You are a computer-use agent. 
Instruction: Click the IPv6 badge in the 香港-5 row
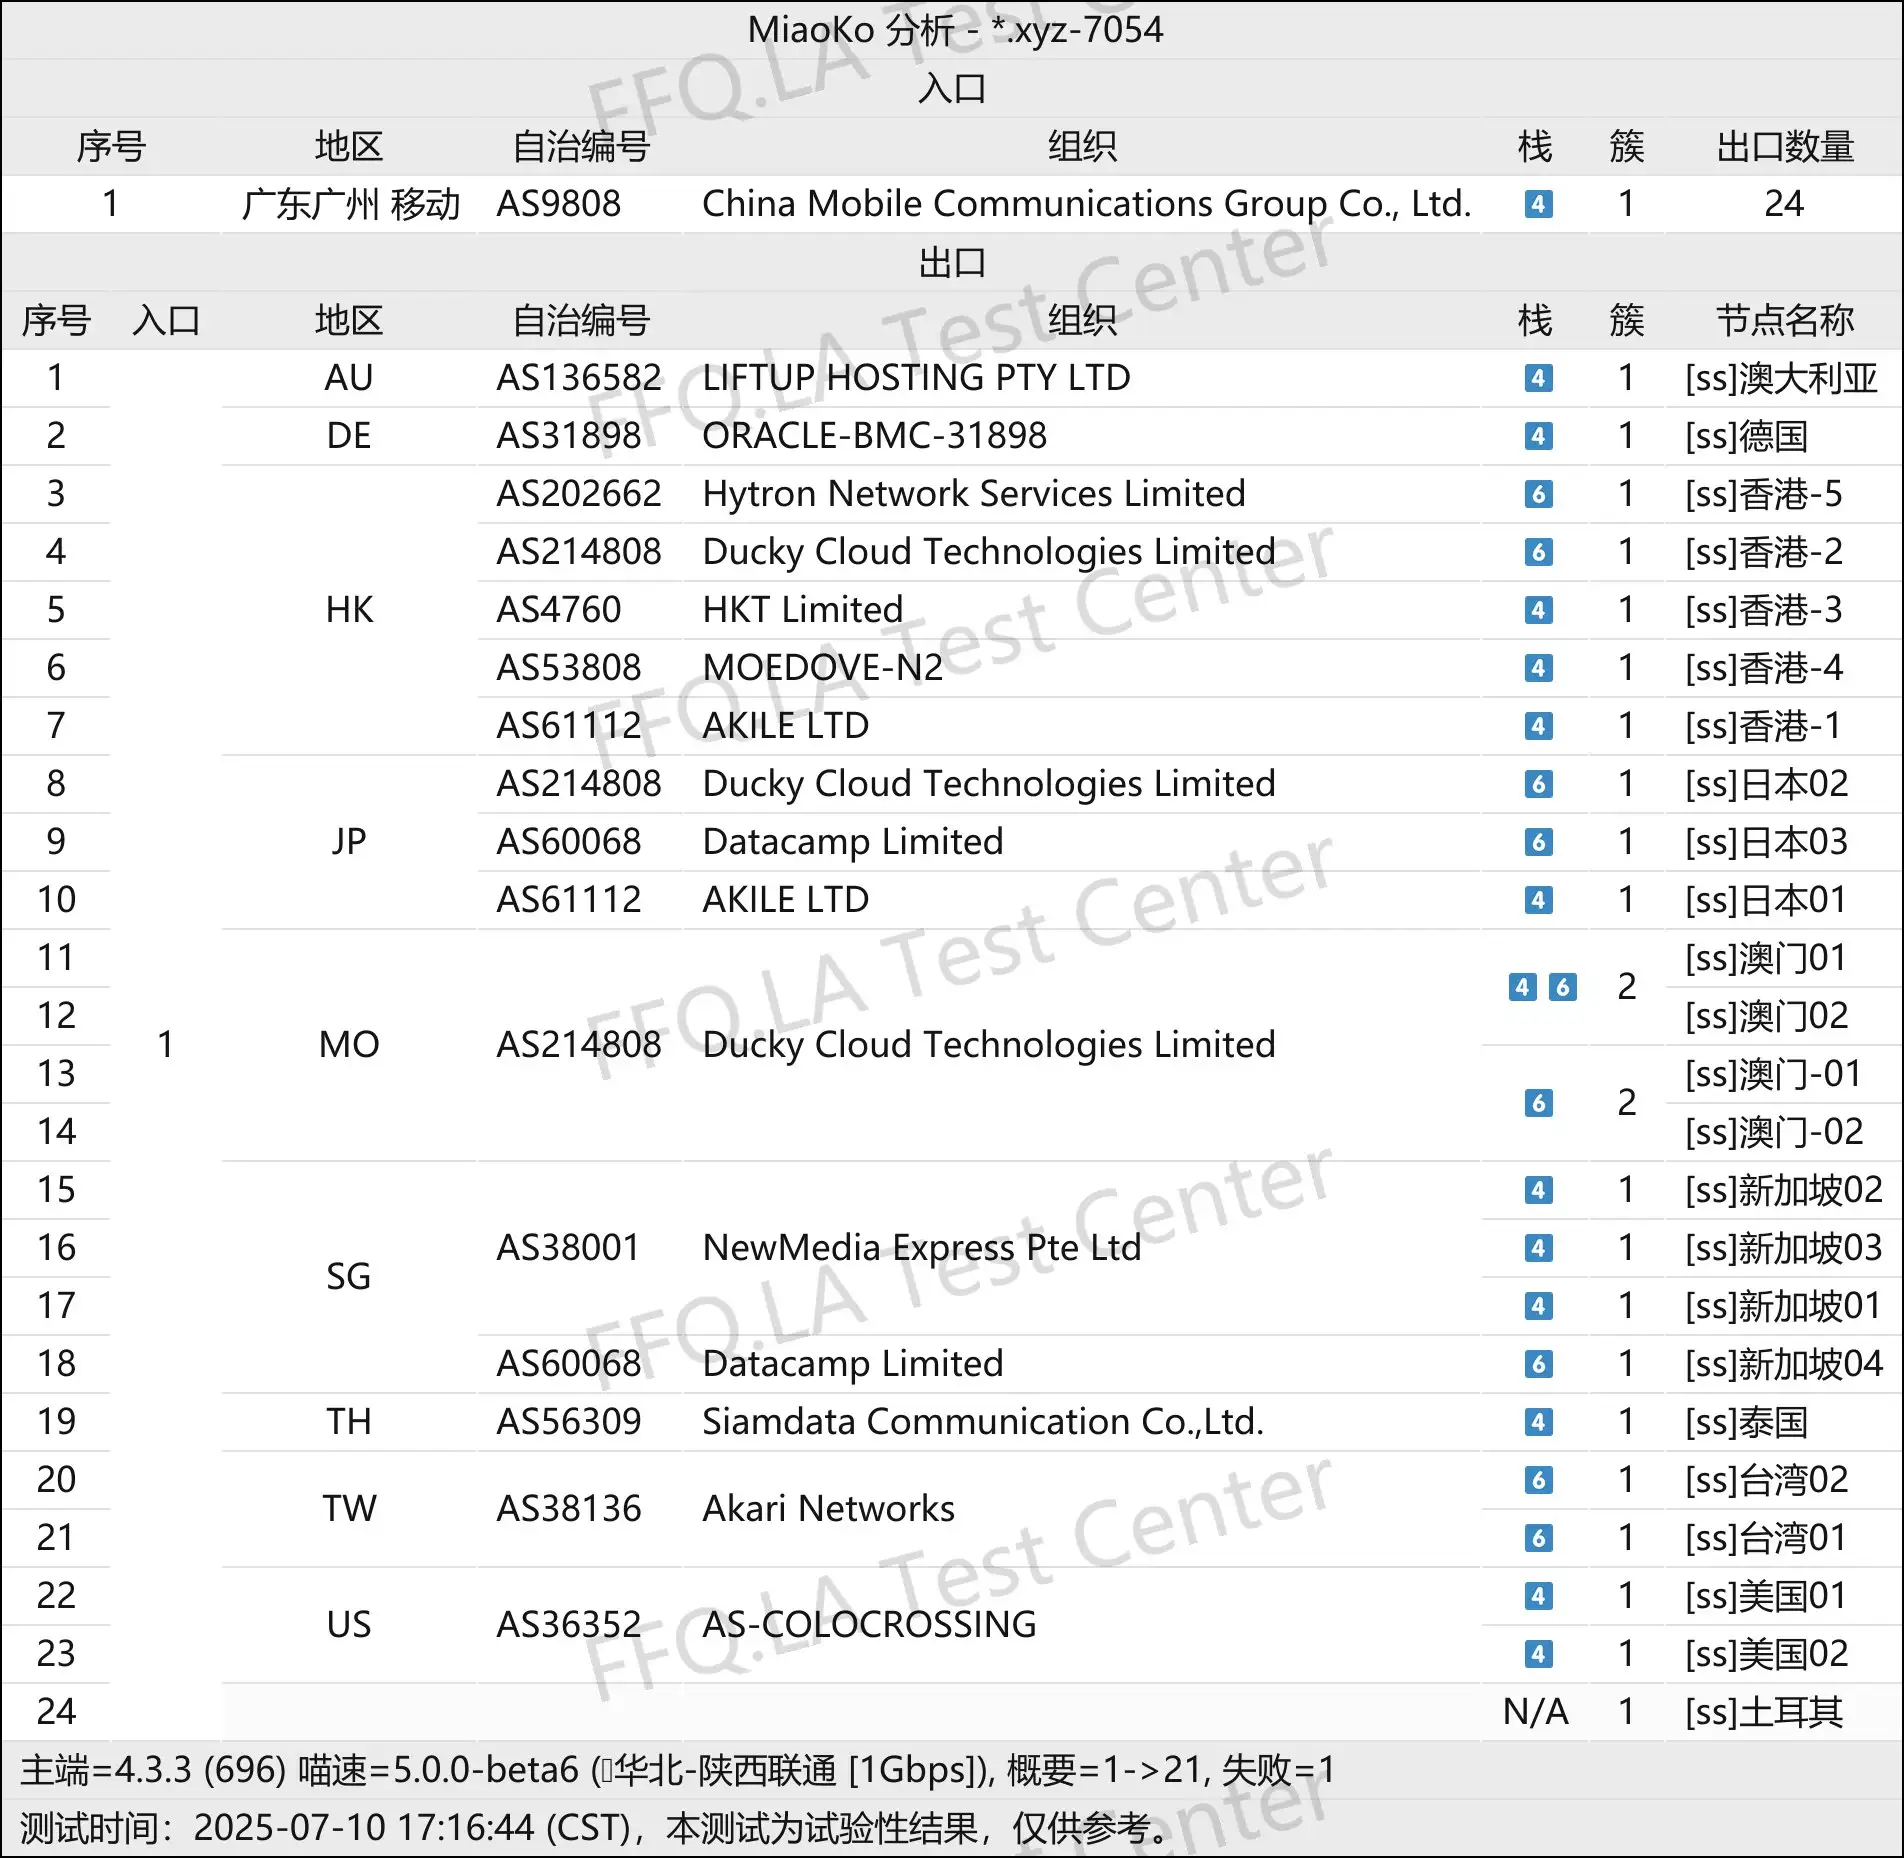1538,494
